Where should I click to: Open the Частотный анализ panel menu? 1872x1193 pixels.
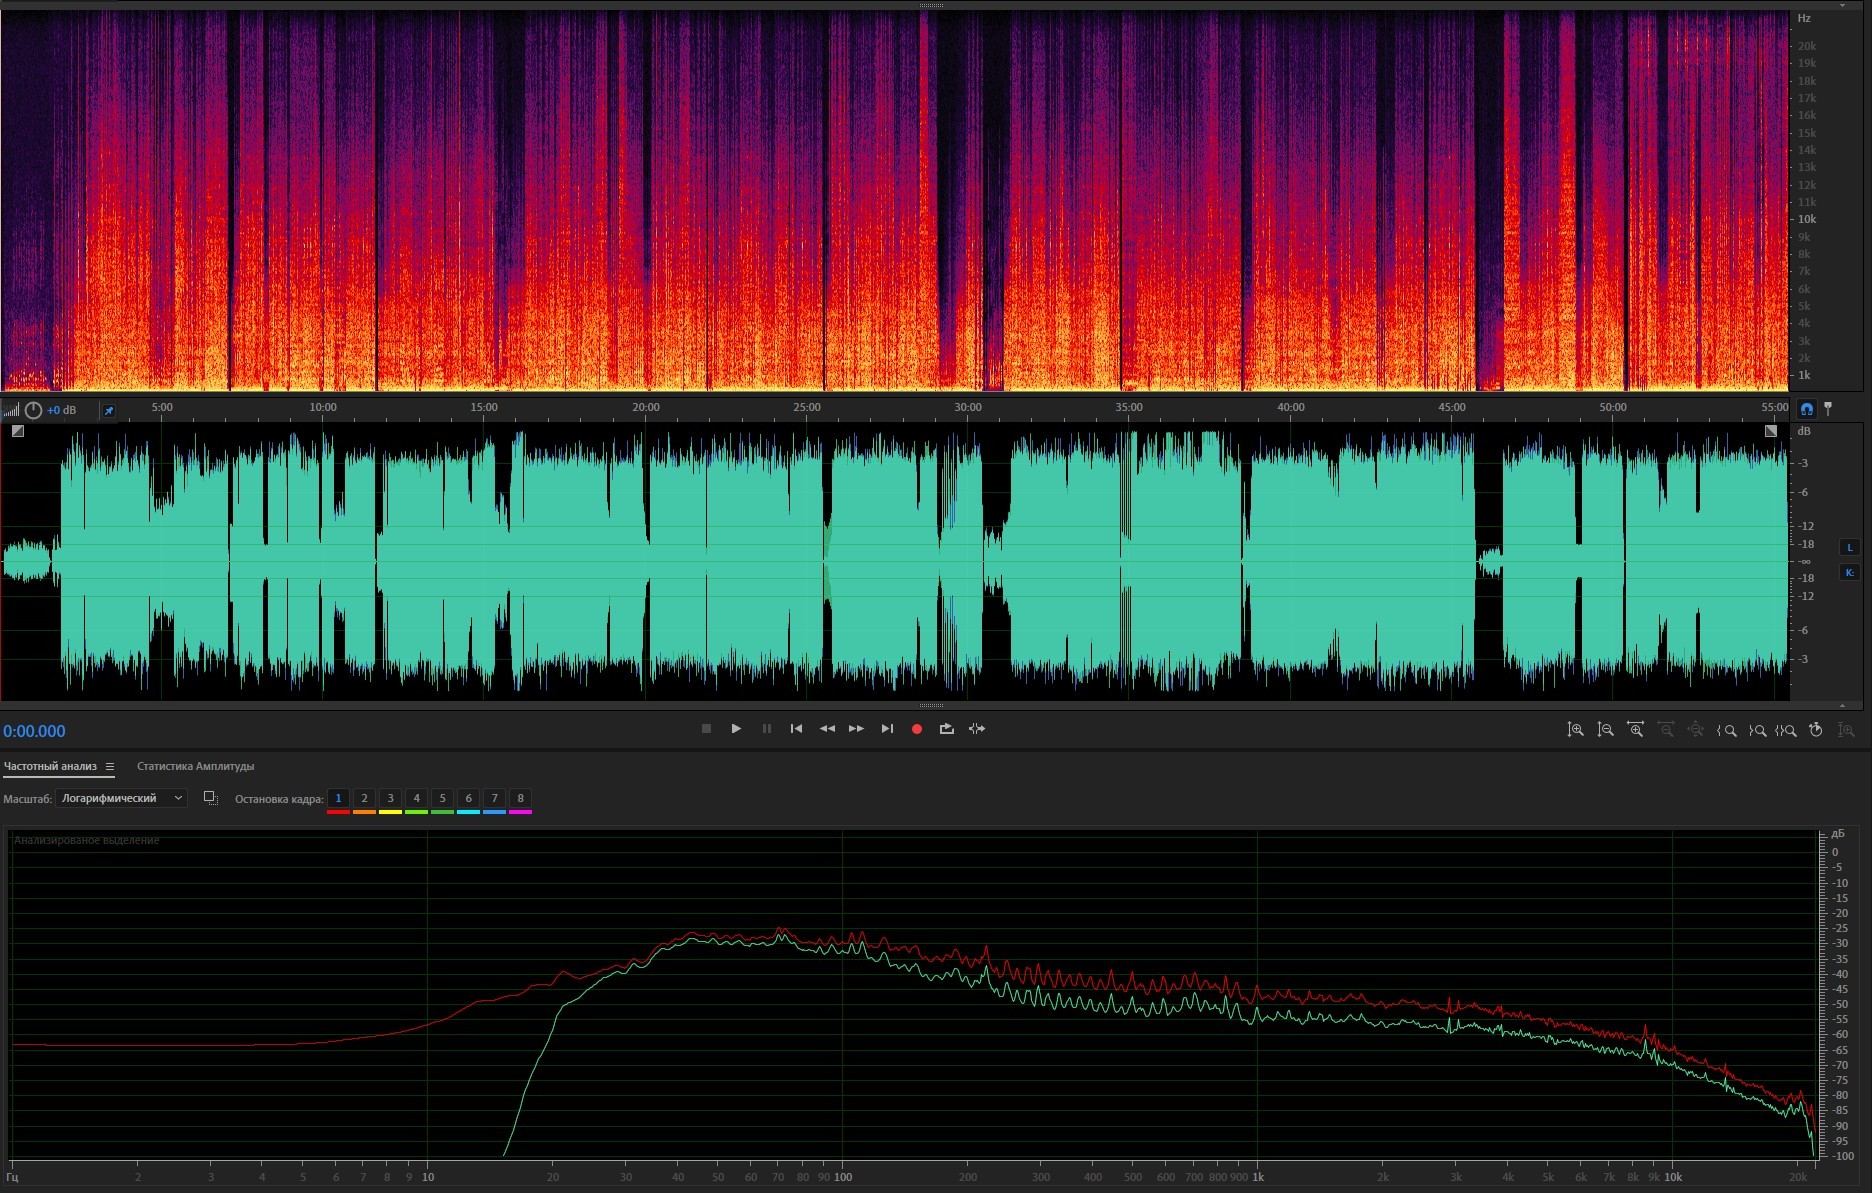point(110,767)
